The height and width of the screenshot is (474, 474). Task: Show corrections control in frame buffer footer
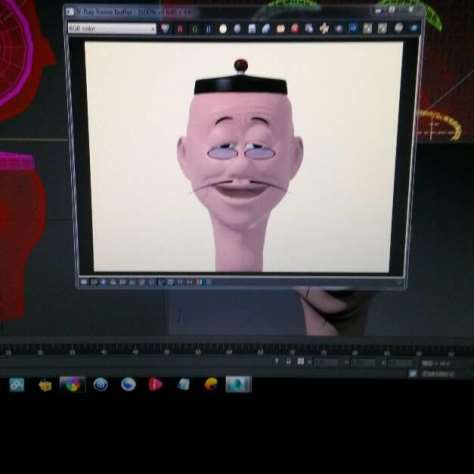click(84, 283)
